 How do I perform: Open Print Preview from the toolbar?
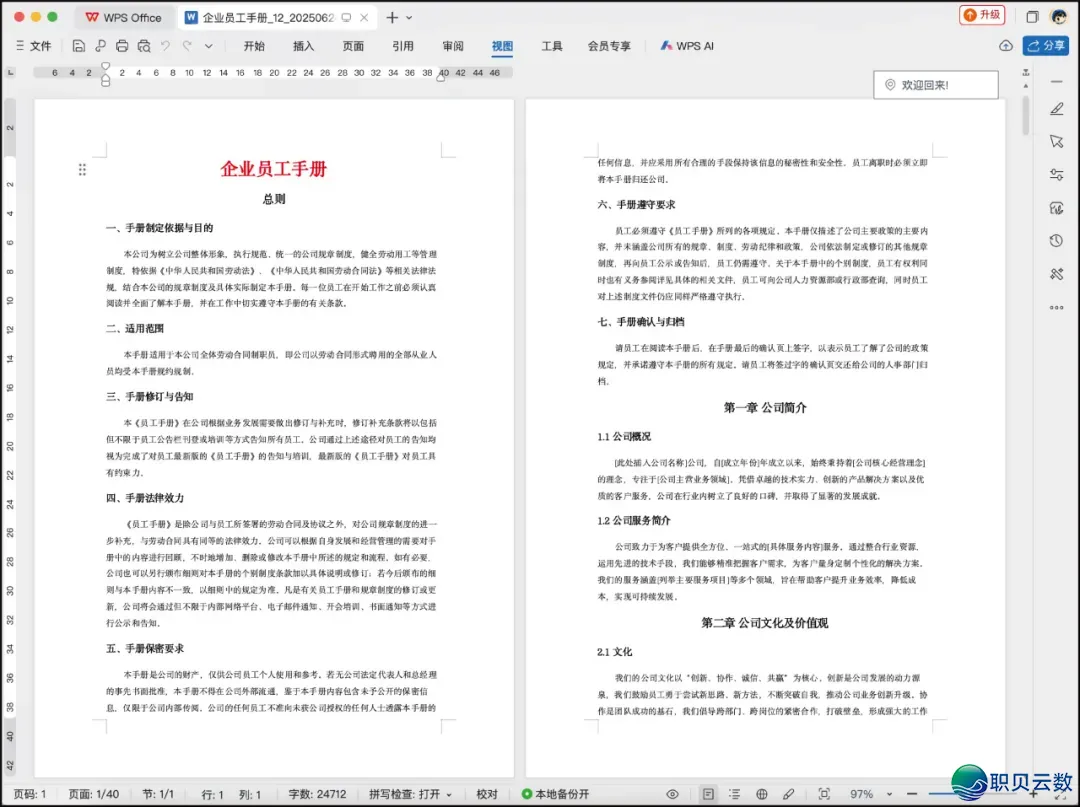click(x=143, y=46)
